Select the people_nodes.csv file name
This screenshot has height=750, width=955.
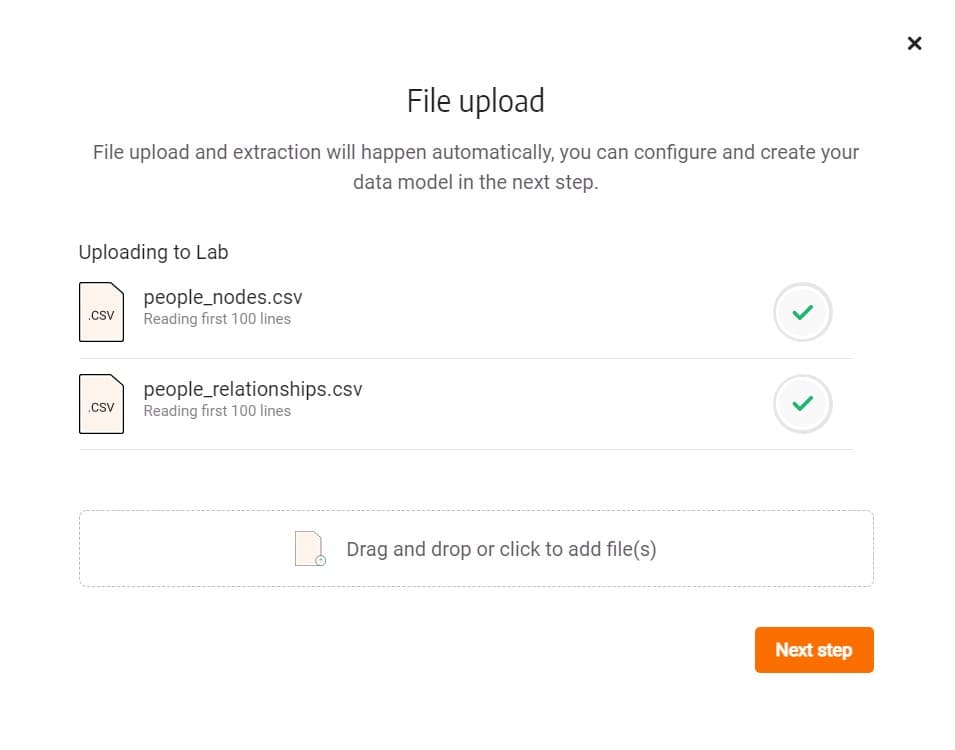point(223,297)
